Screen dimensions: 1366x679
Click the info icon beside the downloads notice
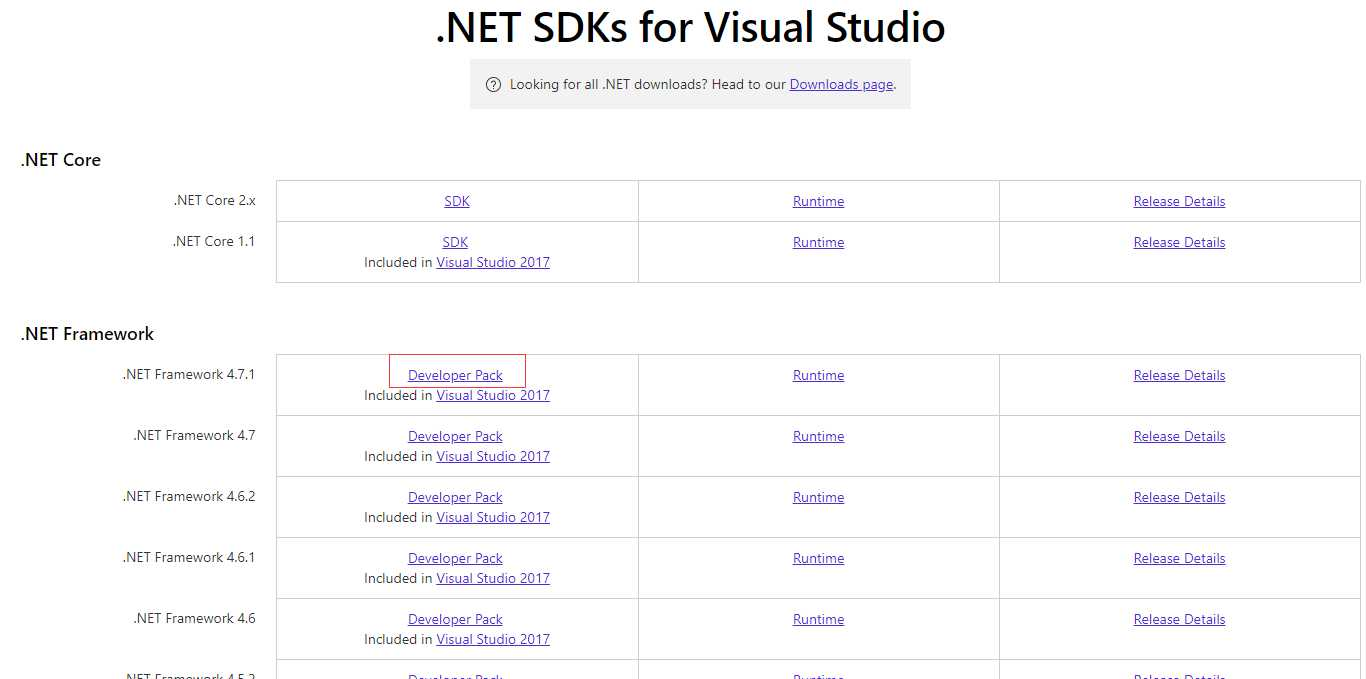tap(493, 84)
